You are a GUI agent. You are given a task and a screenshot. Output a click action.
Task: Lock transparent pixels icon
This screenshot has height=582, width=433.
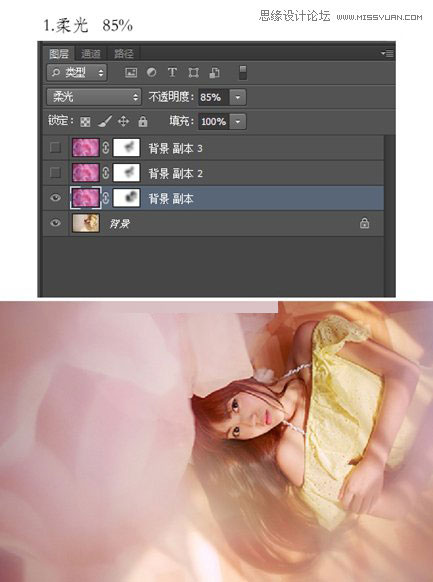85,121
